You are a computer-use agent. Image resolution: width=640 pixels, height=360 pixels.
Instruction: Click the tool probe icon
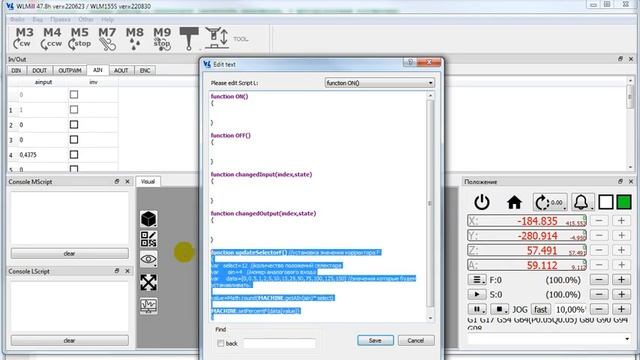pyautogui.click(x=189, y=38)
